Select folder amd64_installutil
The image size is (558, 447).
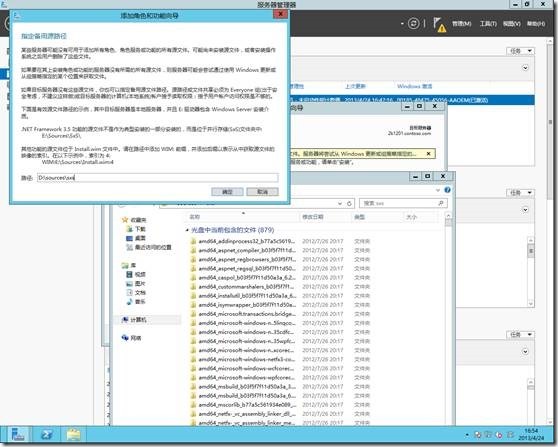pyautogui.click(x=243, y=296)
